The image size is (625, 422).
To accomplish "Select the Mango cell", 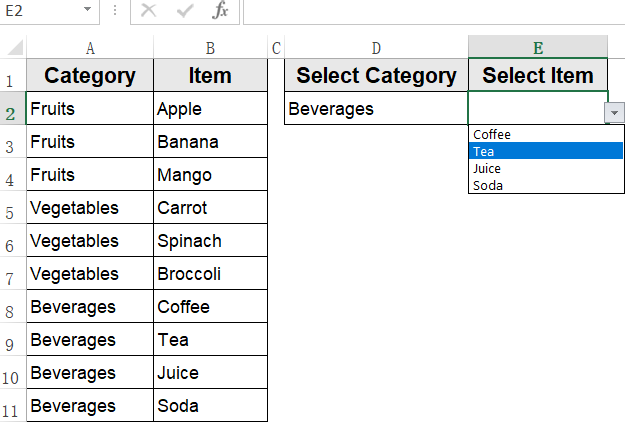I will pos(210,174).
